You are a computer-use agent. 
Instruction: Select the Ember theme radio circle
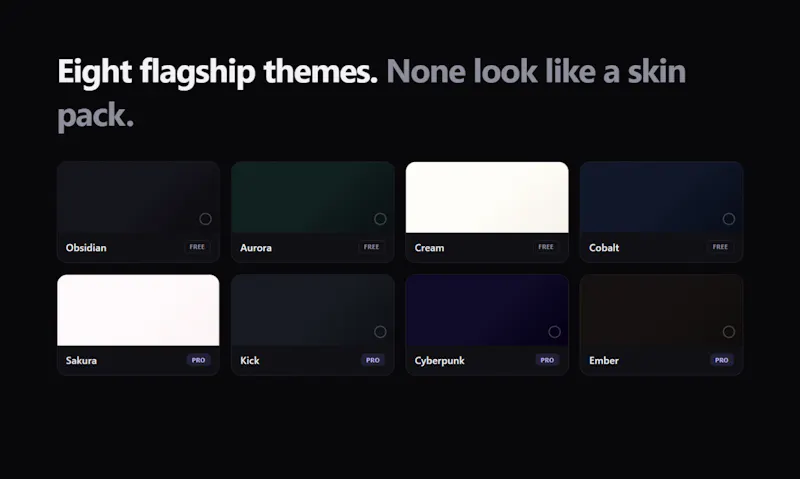pyautogui.click(x=729, y=332)
